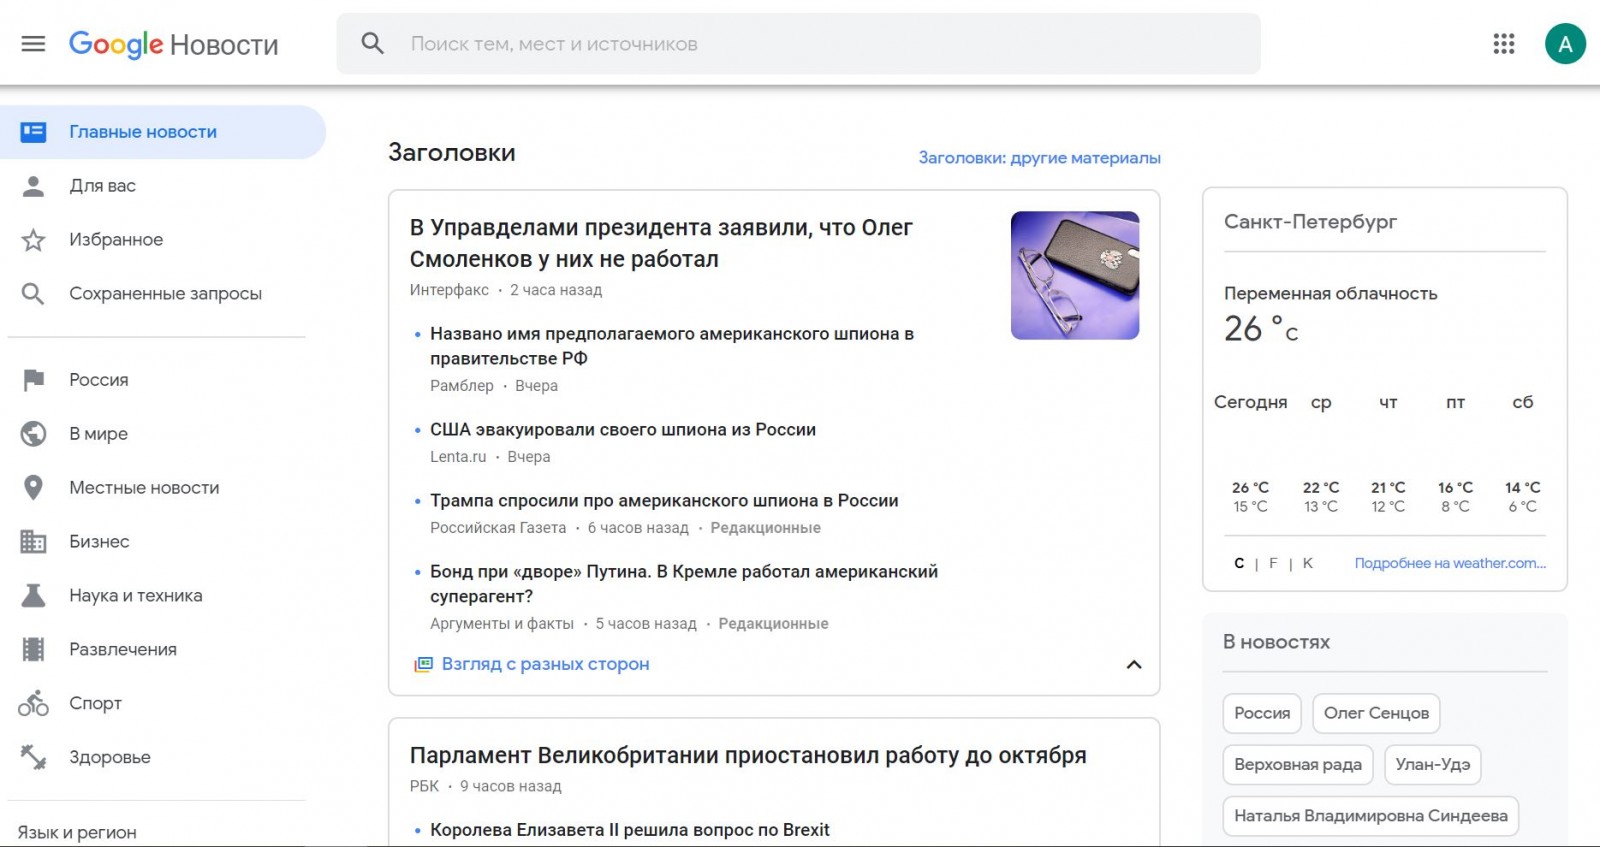
Task: Open the Бонд при дворе Путина story
Action: click(x=684, y=584)
